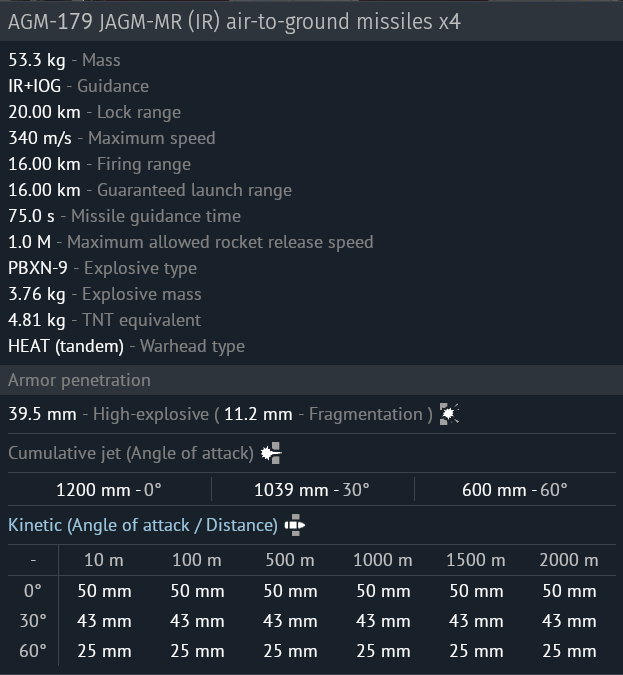Click the Cumulative jet heading text

point(131,453)
